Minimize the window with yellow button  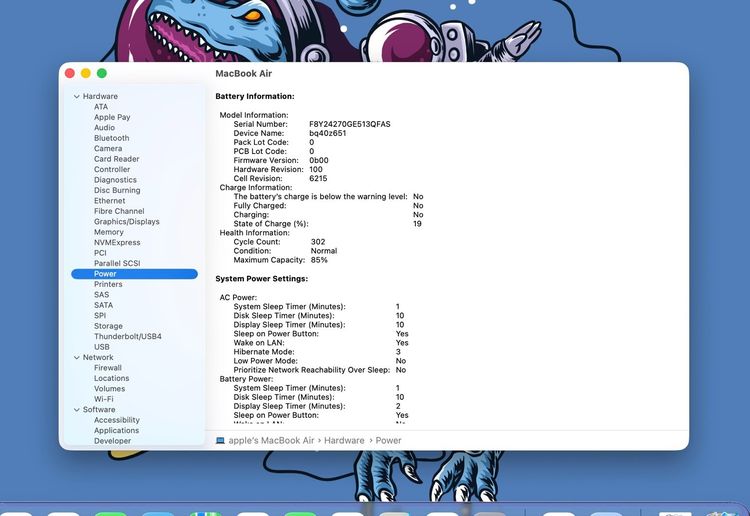[86, 73]
